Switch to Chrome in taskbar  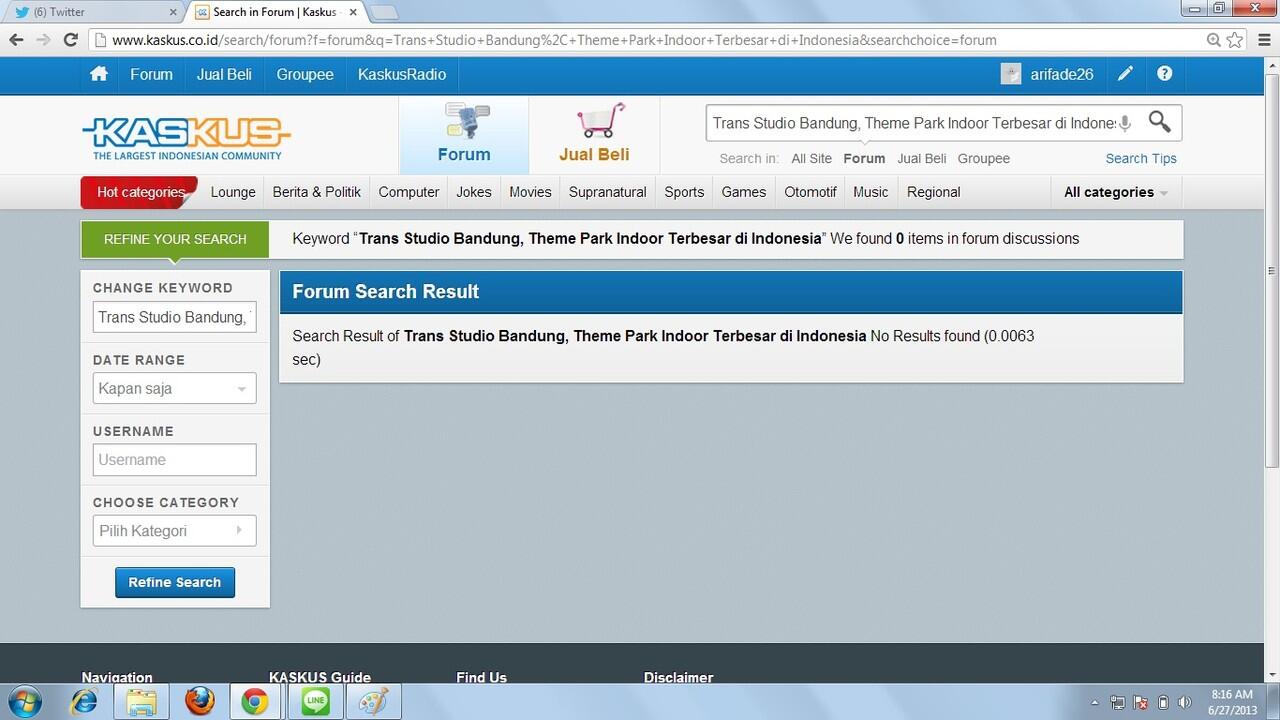point(256,702)
